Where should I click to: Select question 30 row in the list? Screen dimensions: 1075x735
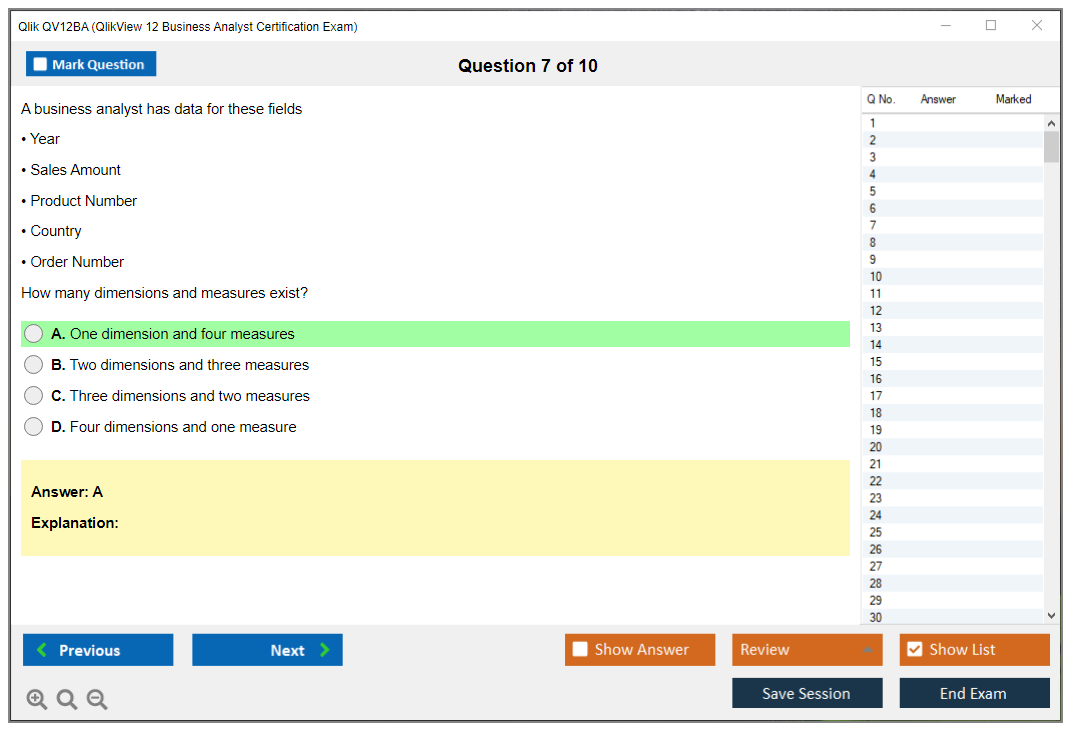click(x=876, y=617)
